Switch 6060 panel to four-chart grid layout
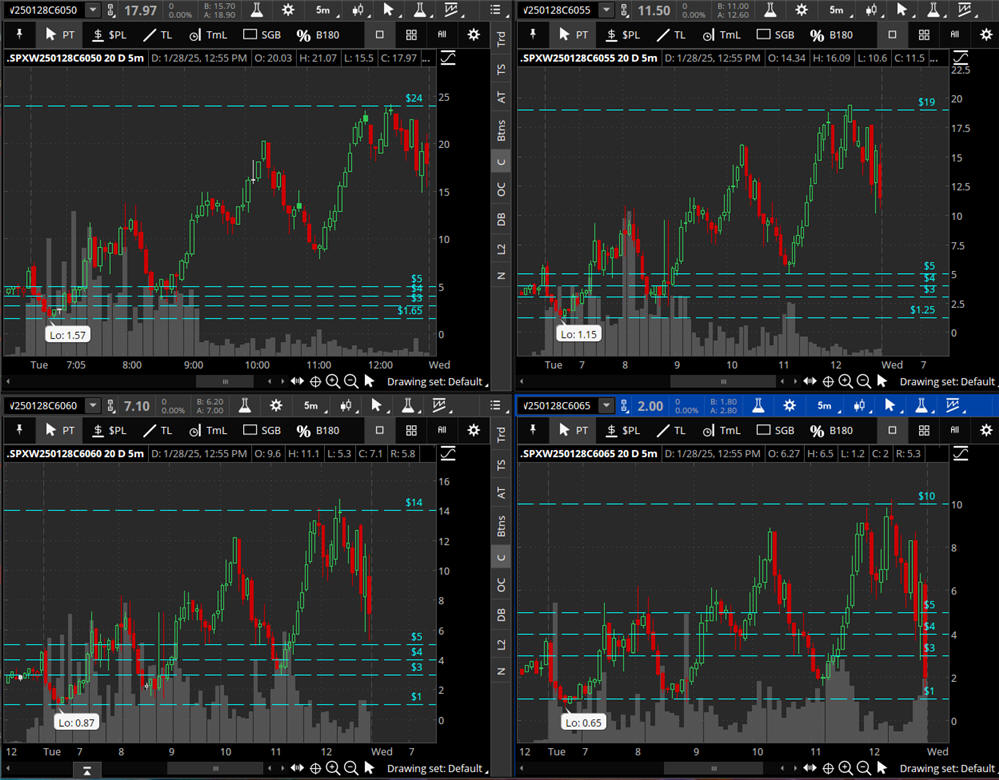Screen dimensions: 999x780 point(412,430)
